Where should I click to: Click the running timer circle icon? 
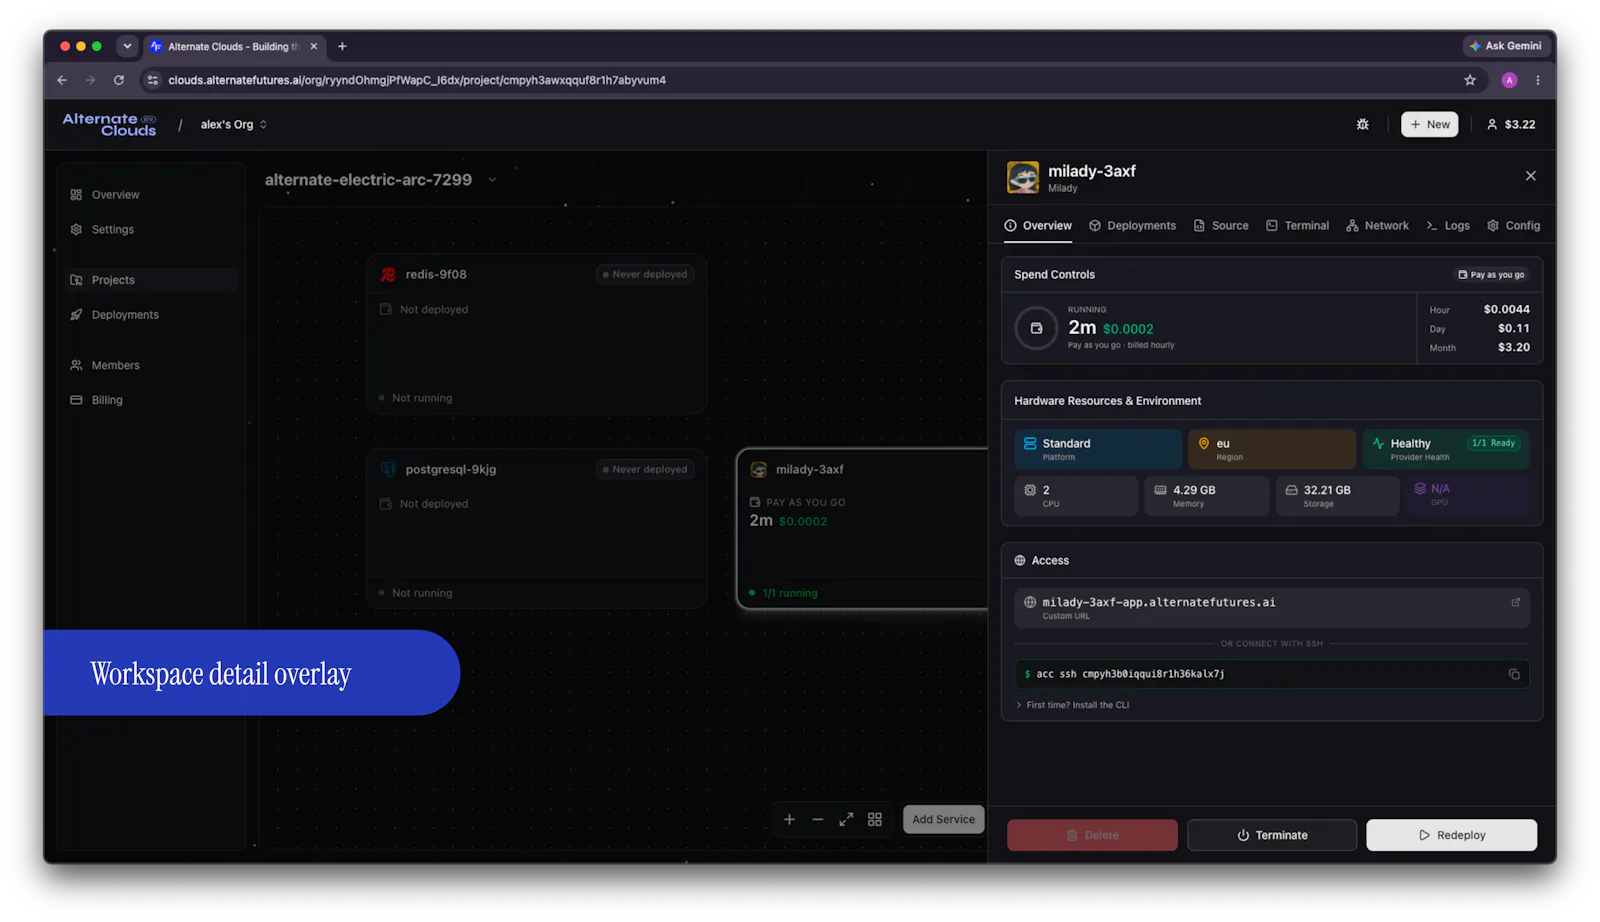click(1036, 328)
